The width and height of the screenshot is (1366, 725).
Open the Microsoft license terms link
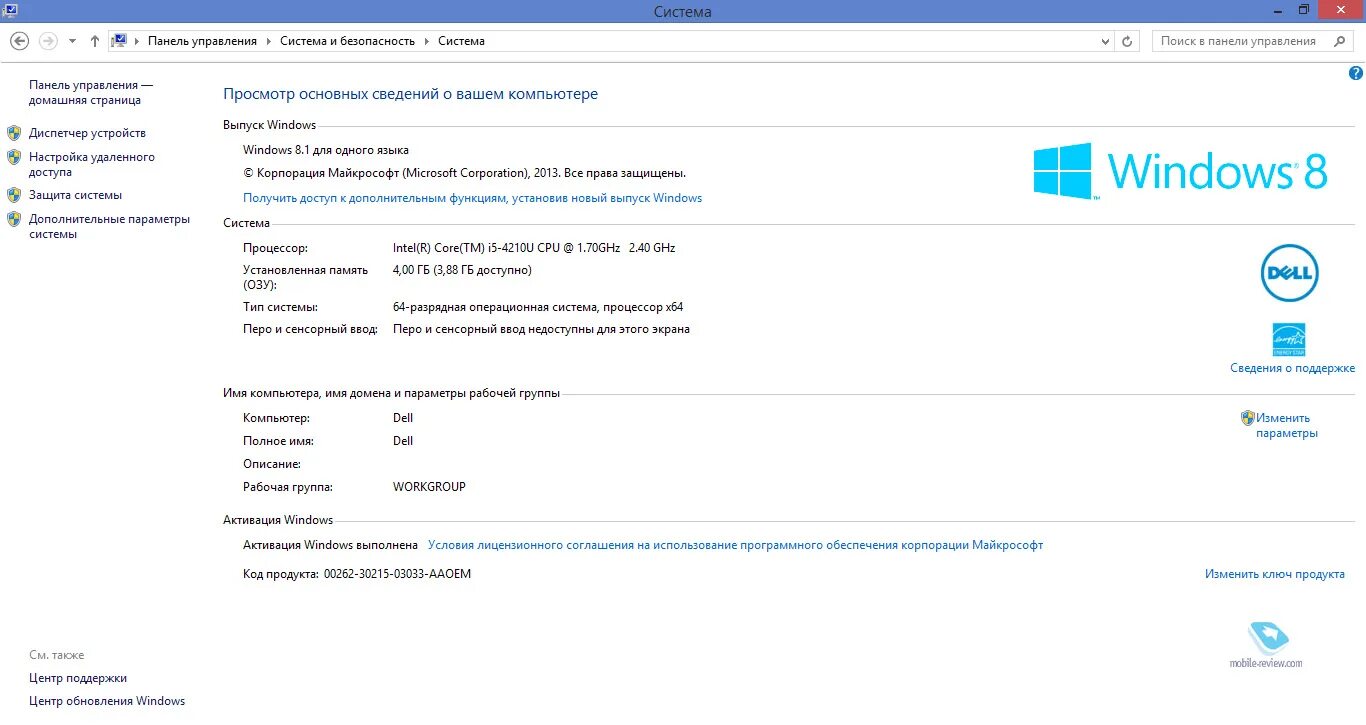[735, 545]
